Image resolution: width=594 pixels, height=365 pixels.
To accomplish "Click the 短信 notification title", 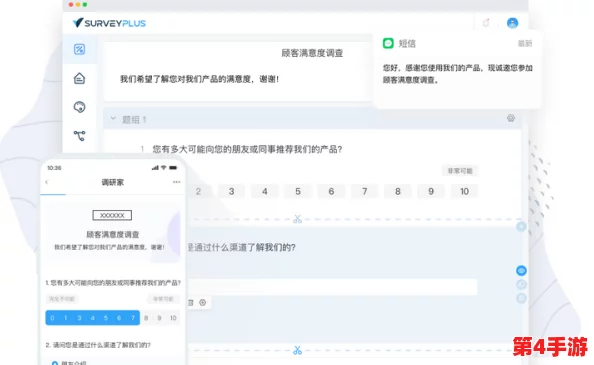I will click(407, 44).
